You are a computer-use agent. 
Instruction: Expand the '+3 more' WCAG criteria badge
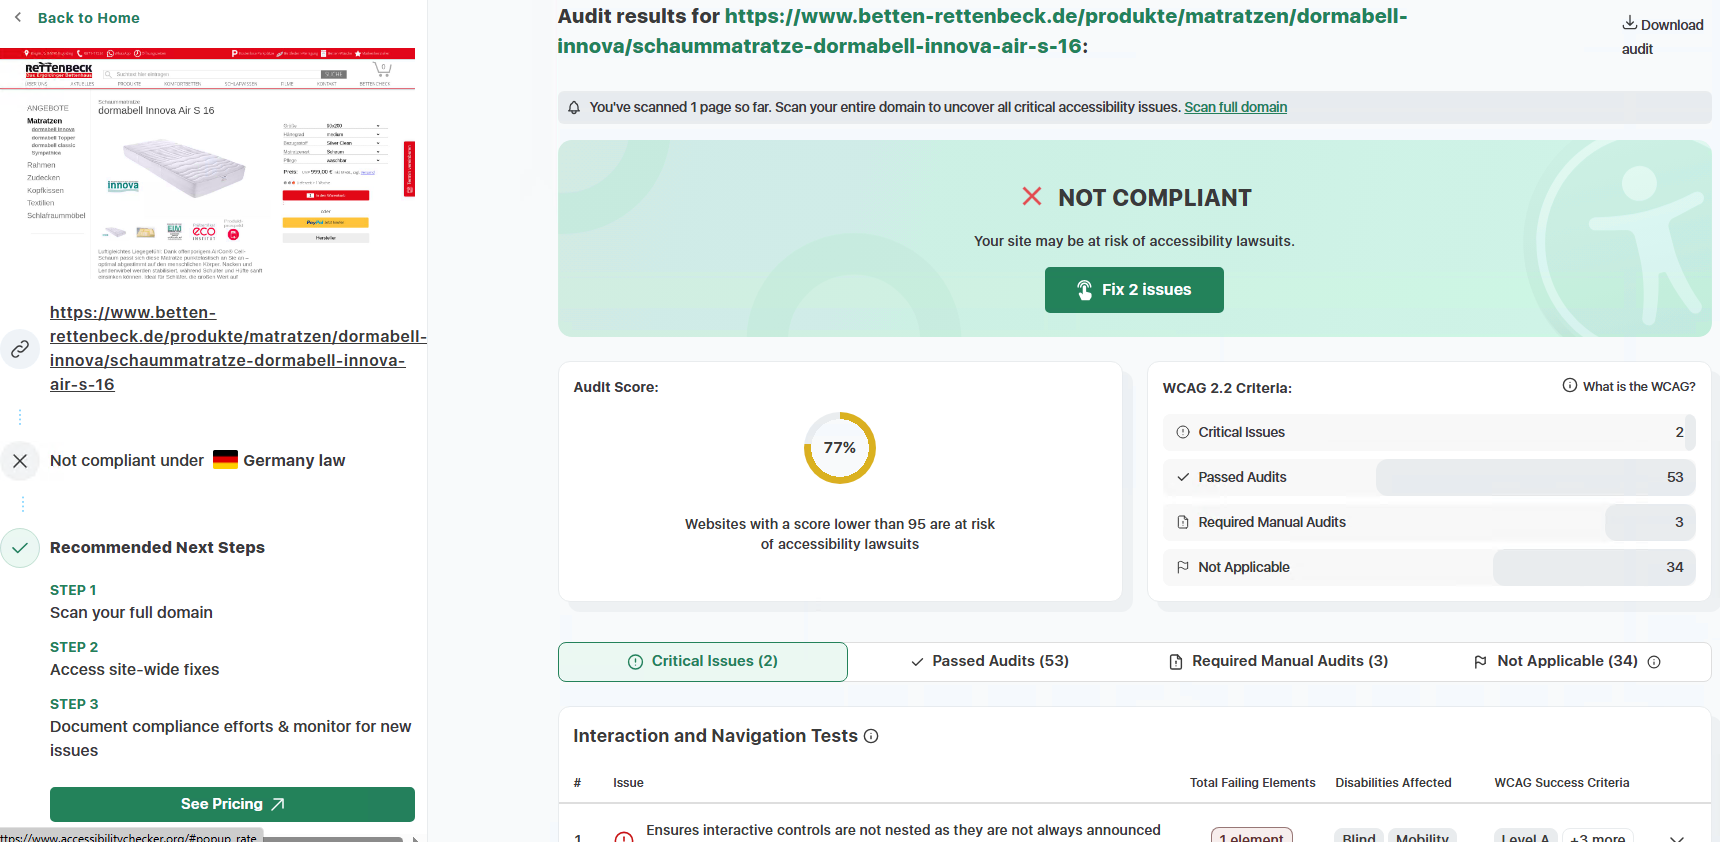(1597, 836)
